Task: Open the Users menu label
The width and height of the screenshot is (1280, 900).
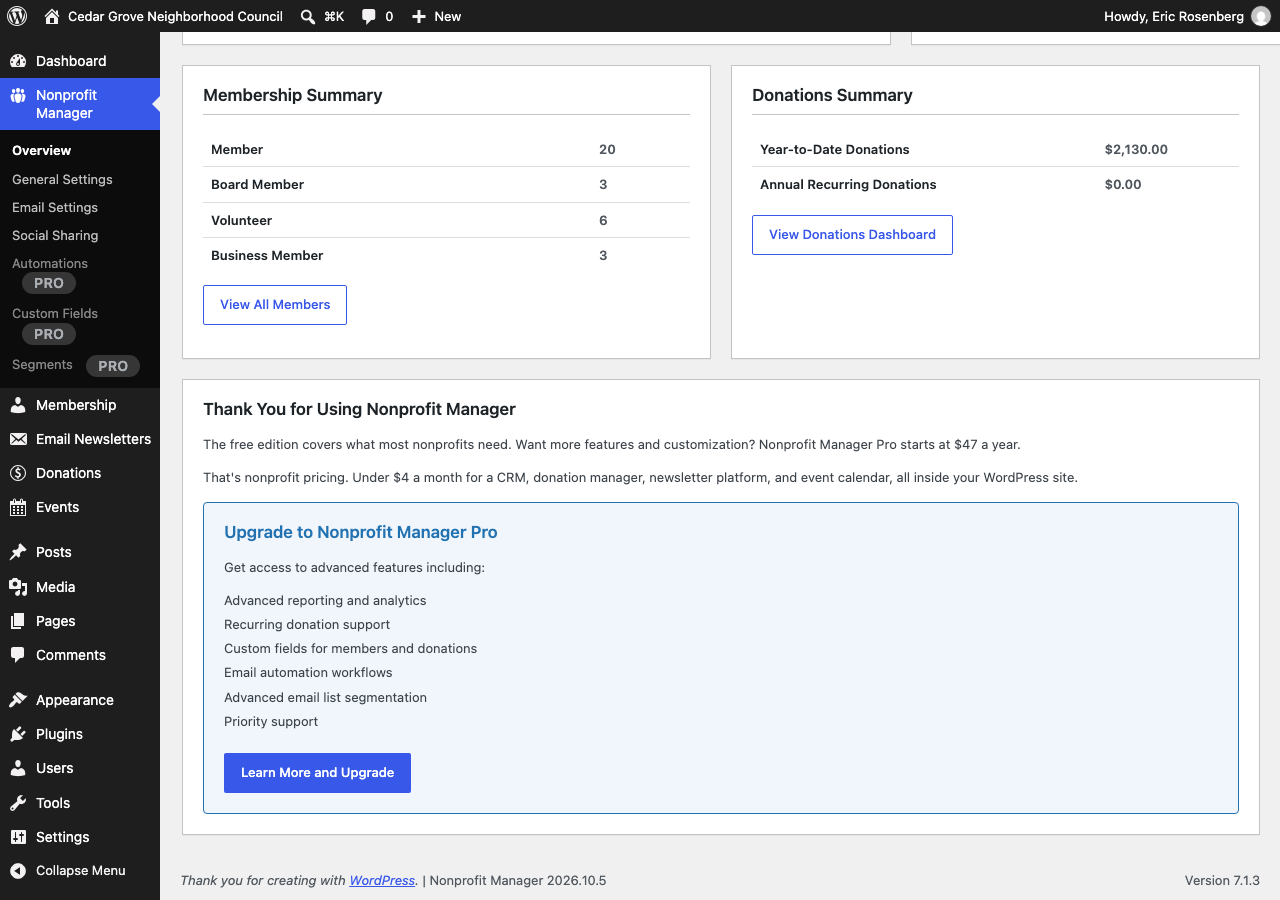Action: click(55, 768)
